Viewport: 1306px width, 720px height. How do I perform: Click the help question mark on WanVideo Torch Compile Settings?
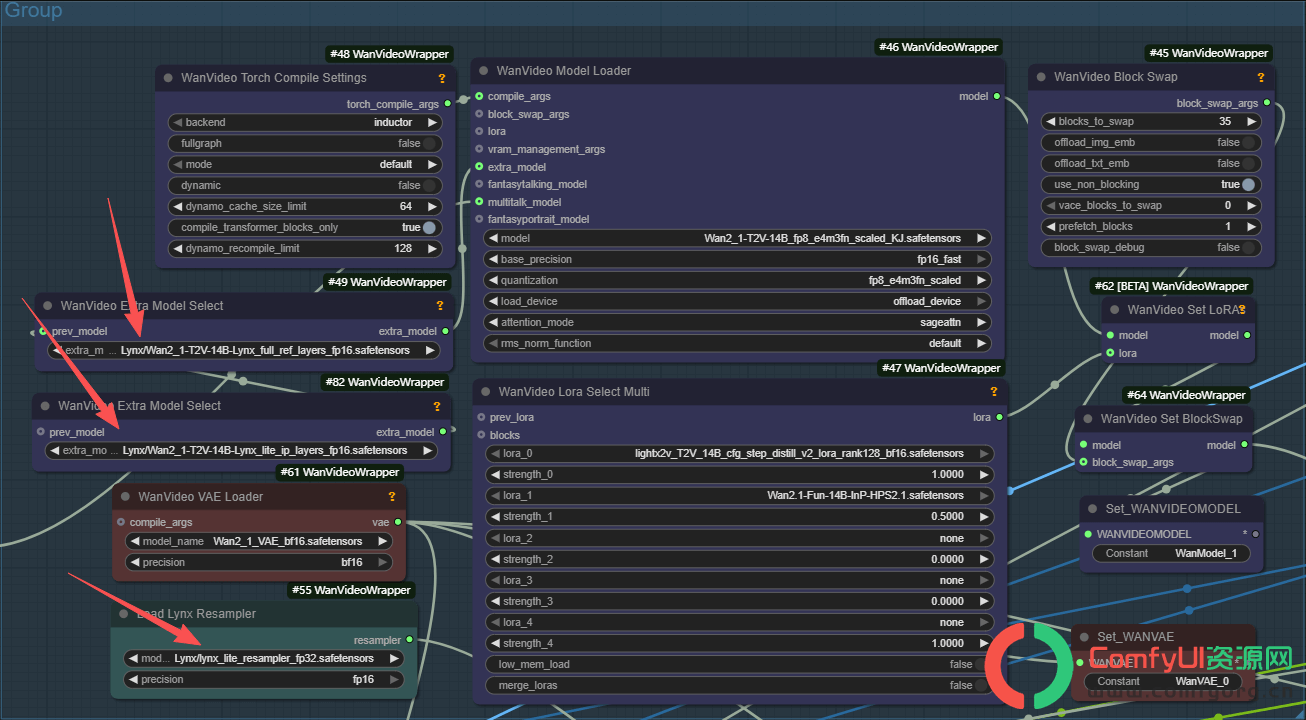coord(442,78)
